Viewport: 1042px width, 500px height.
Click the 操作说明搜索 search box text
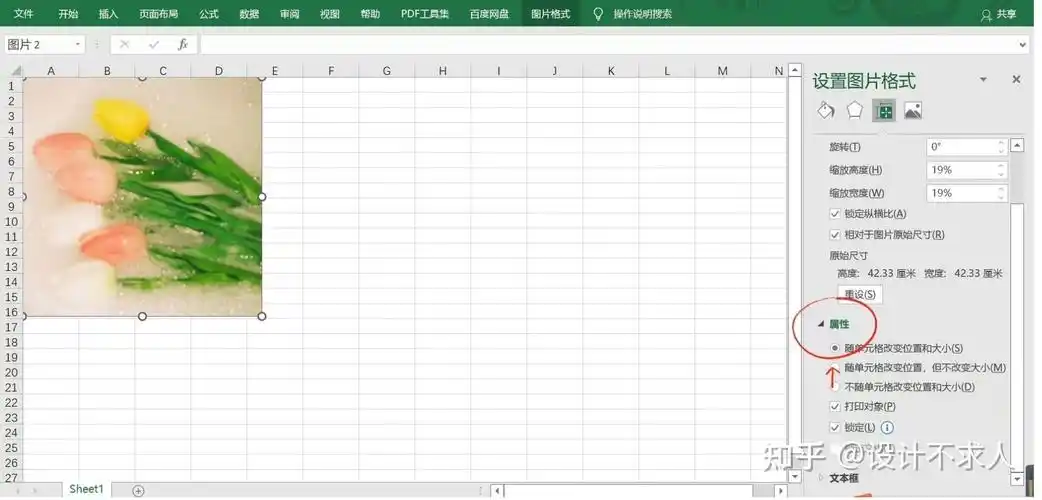643,13
